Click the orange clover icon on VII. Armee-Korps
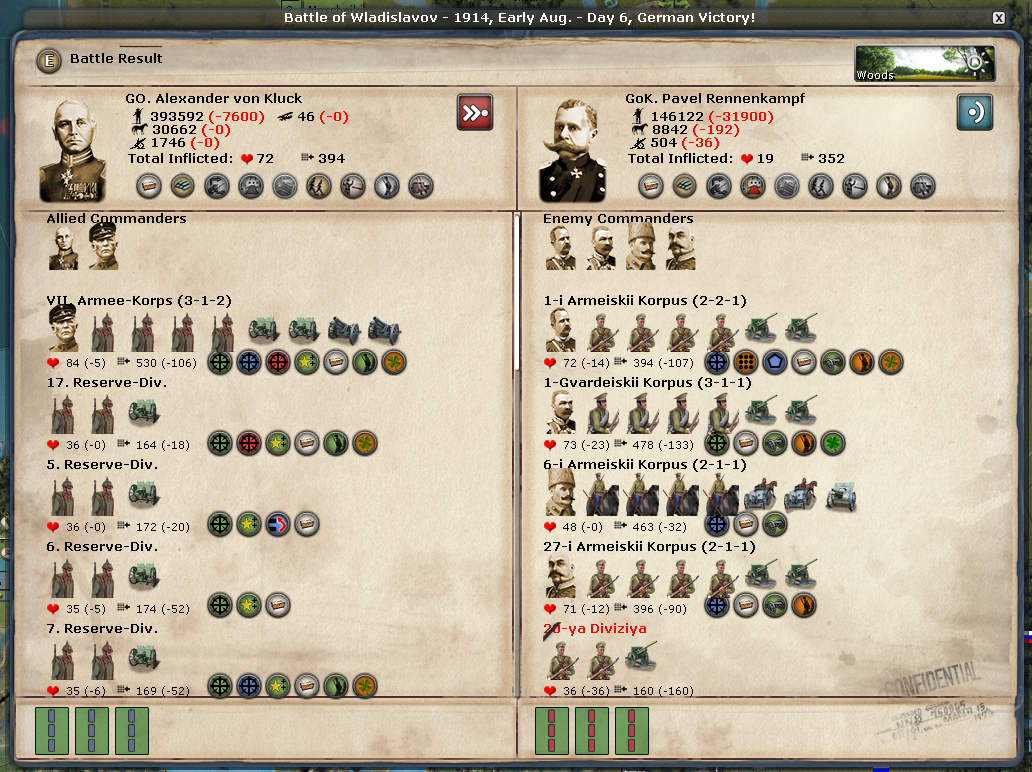 [394, 362]
